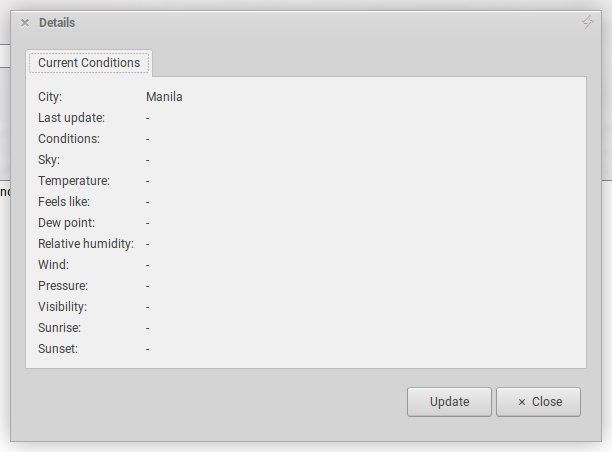This screenshot has height=452, width=612.
Task: Click the Sunrise label
Action: pos(59,328)
